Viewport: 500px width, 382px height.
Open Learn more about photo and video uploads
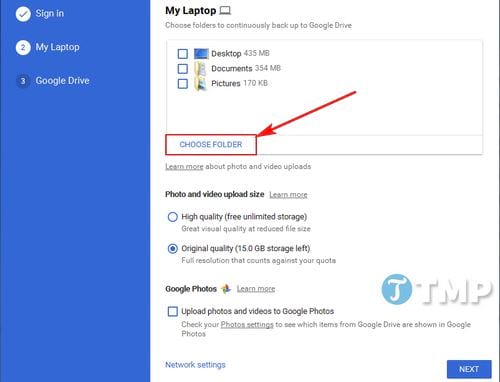pyautogui.click(x=184, y=166)
